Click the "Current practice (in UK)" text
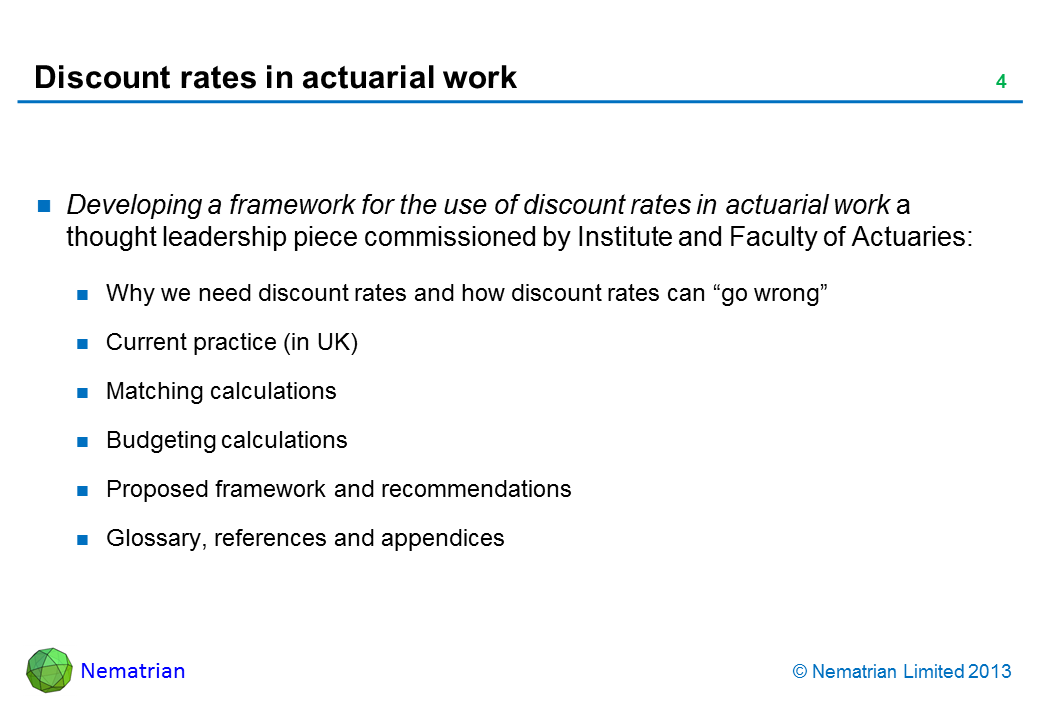Image resolution: width=1040 pixels, height=720 pixels. pos(232,343)
